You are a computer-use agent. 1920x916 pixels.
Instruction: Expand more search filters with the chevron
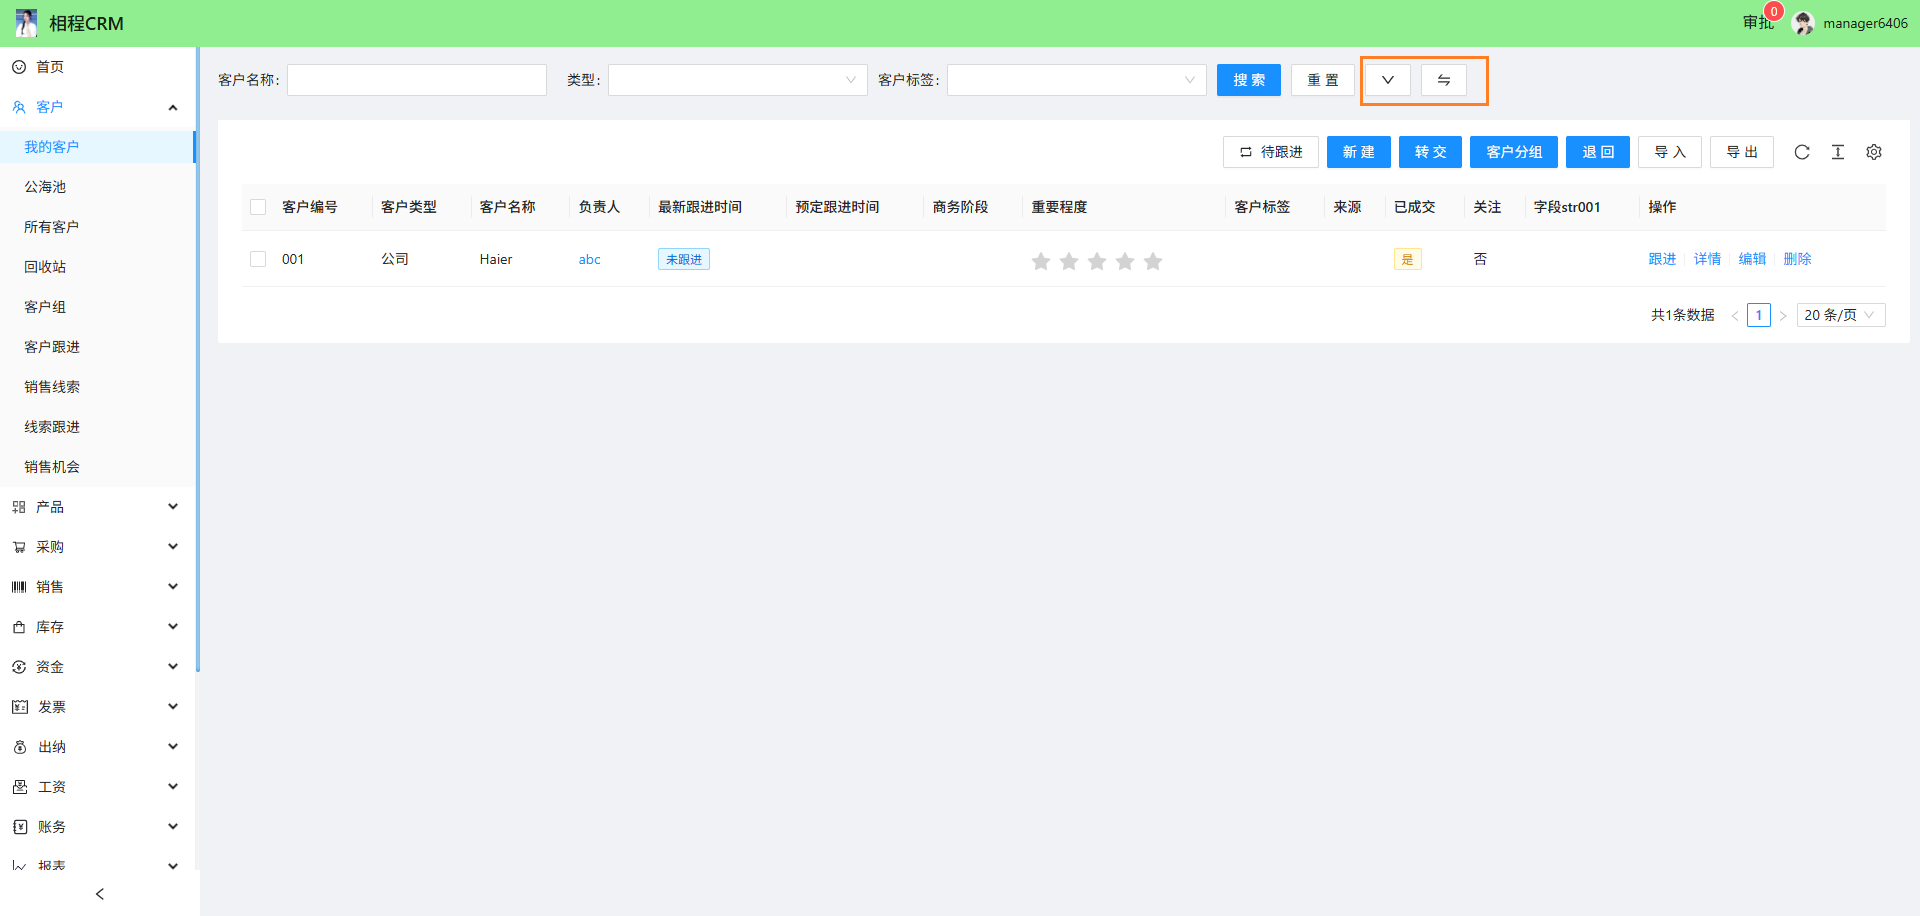click(x=1388, y=80)
